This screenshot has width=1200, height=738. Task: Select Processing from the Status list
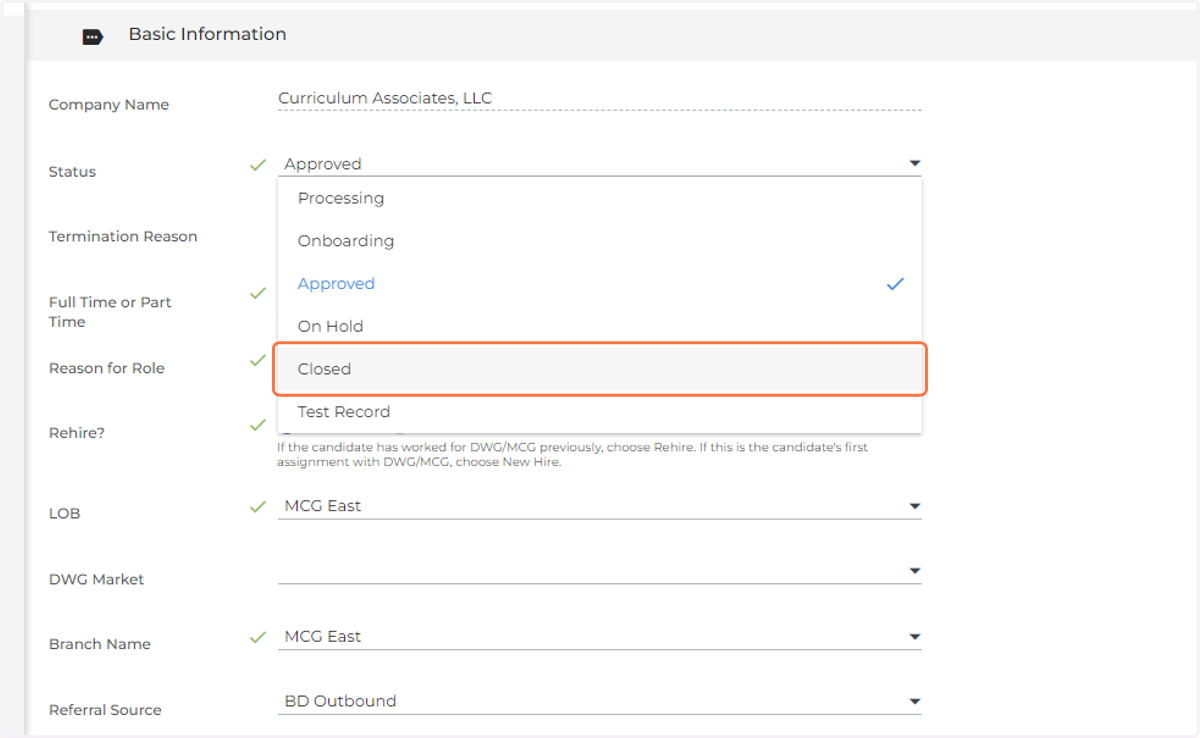click(x=599, y=198)
